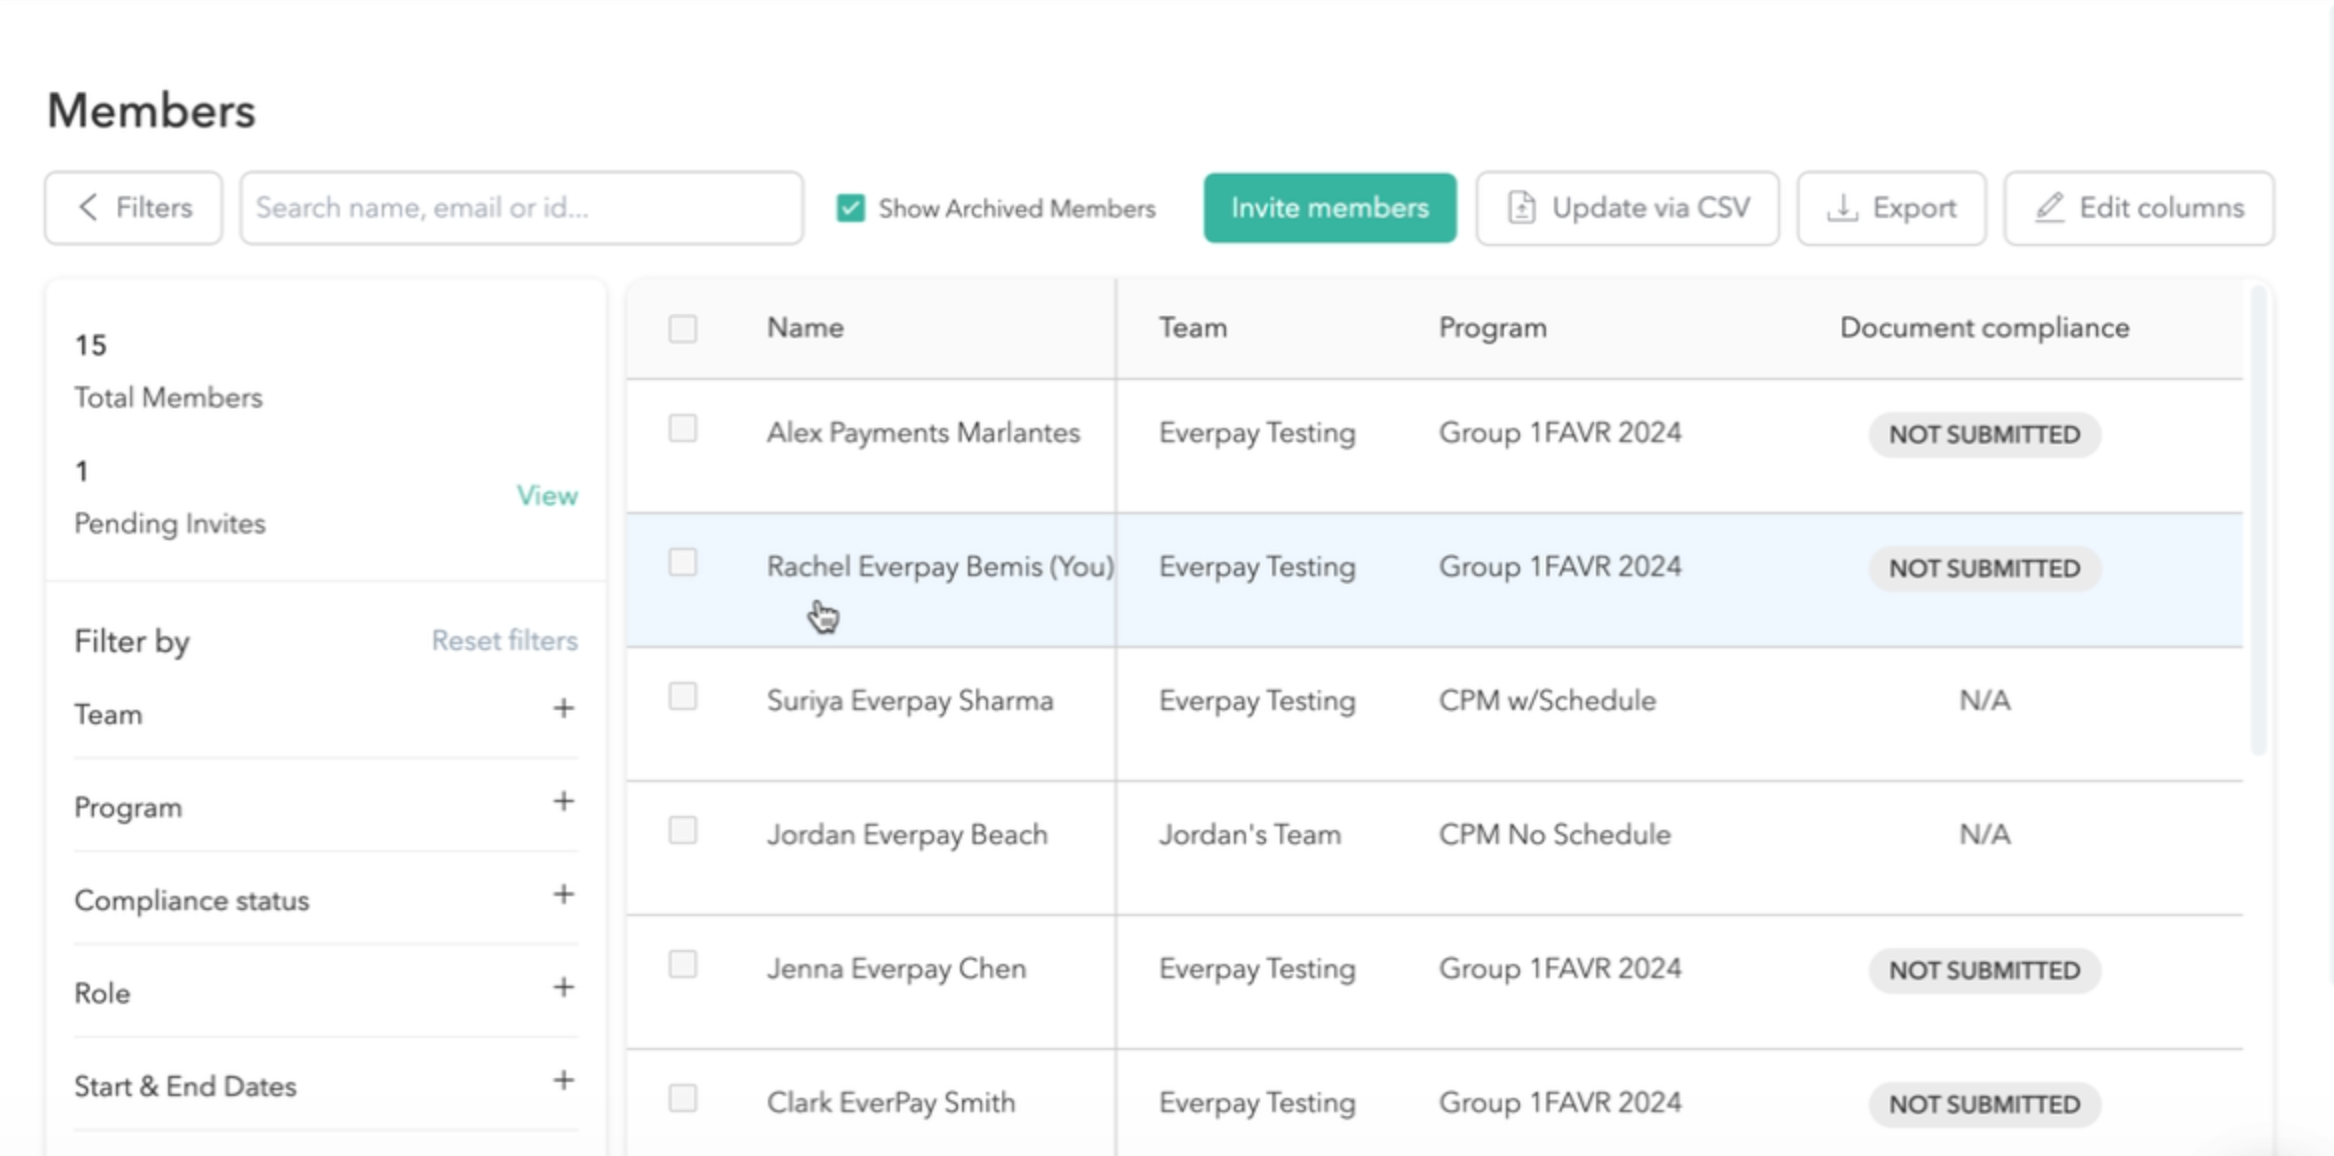This screenshot has height=1156, width=2334.
Task: Open the Role filter plus icon
Action: pos(563,988)
